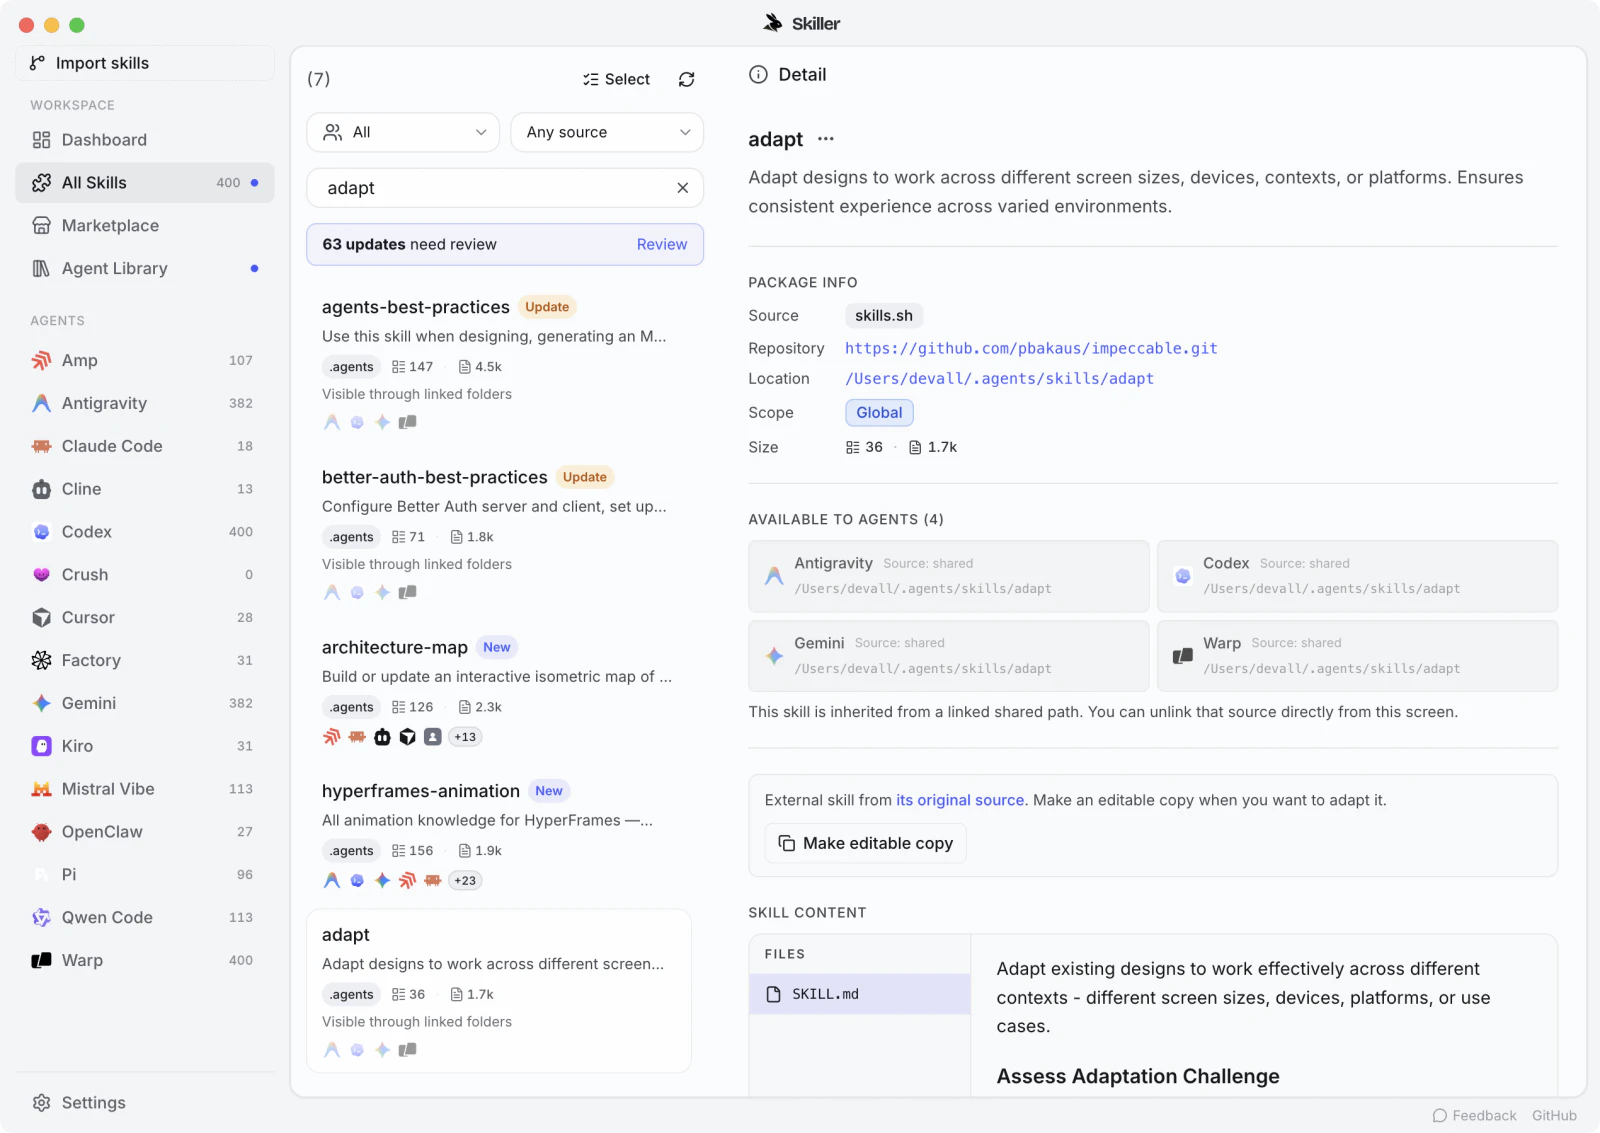Open the adapt skill more options menu
1600x1133 pixels.
[825, 139]
